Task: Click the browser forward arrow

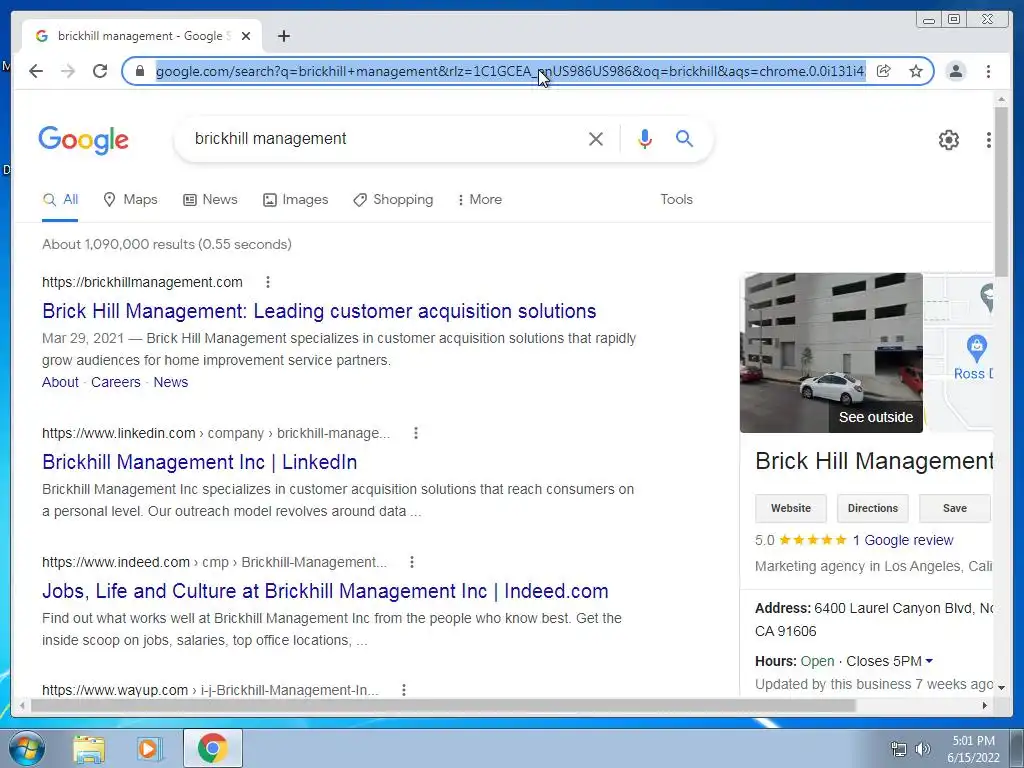Action: (68, 71)
